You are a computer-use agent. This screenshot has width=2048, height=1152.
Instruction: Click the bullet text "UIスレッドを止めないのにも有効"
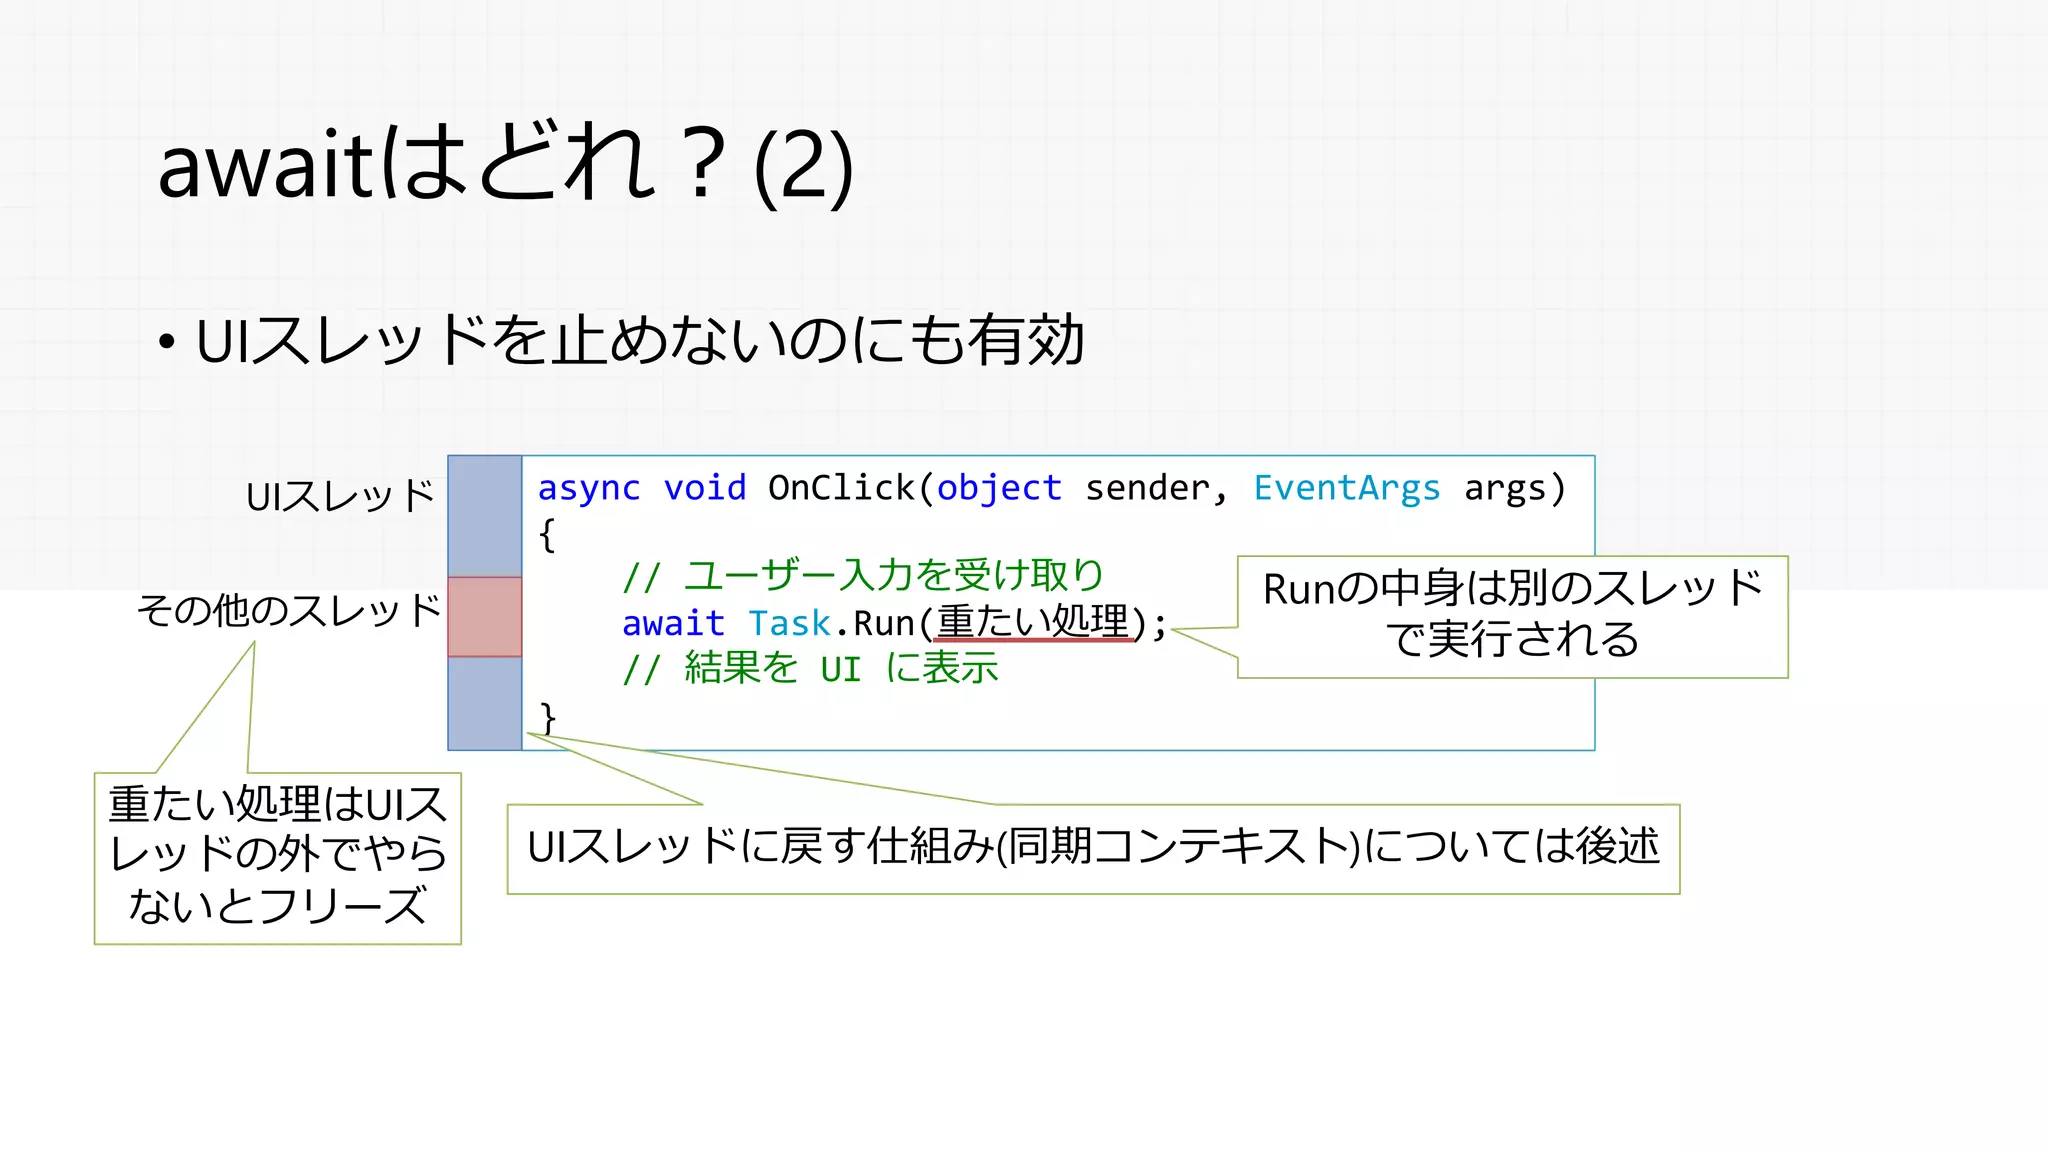(x=640, y=340)
